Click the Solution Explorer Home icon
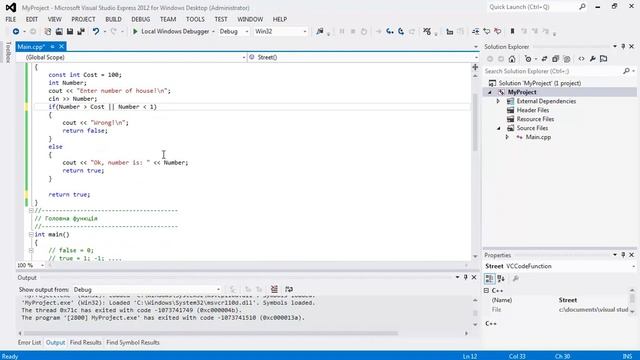 [512, 59]
